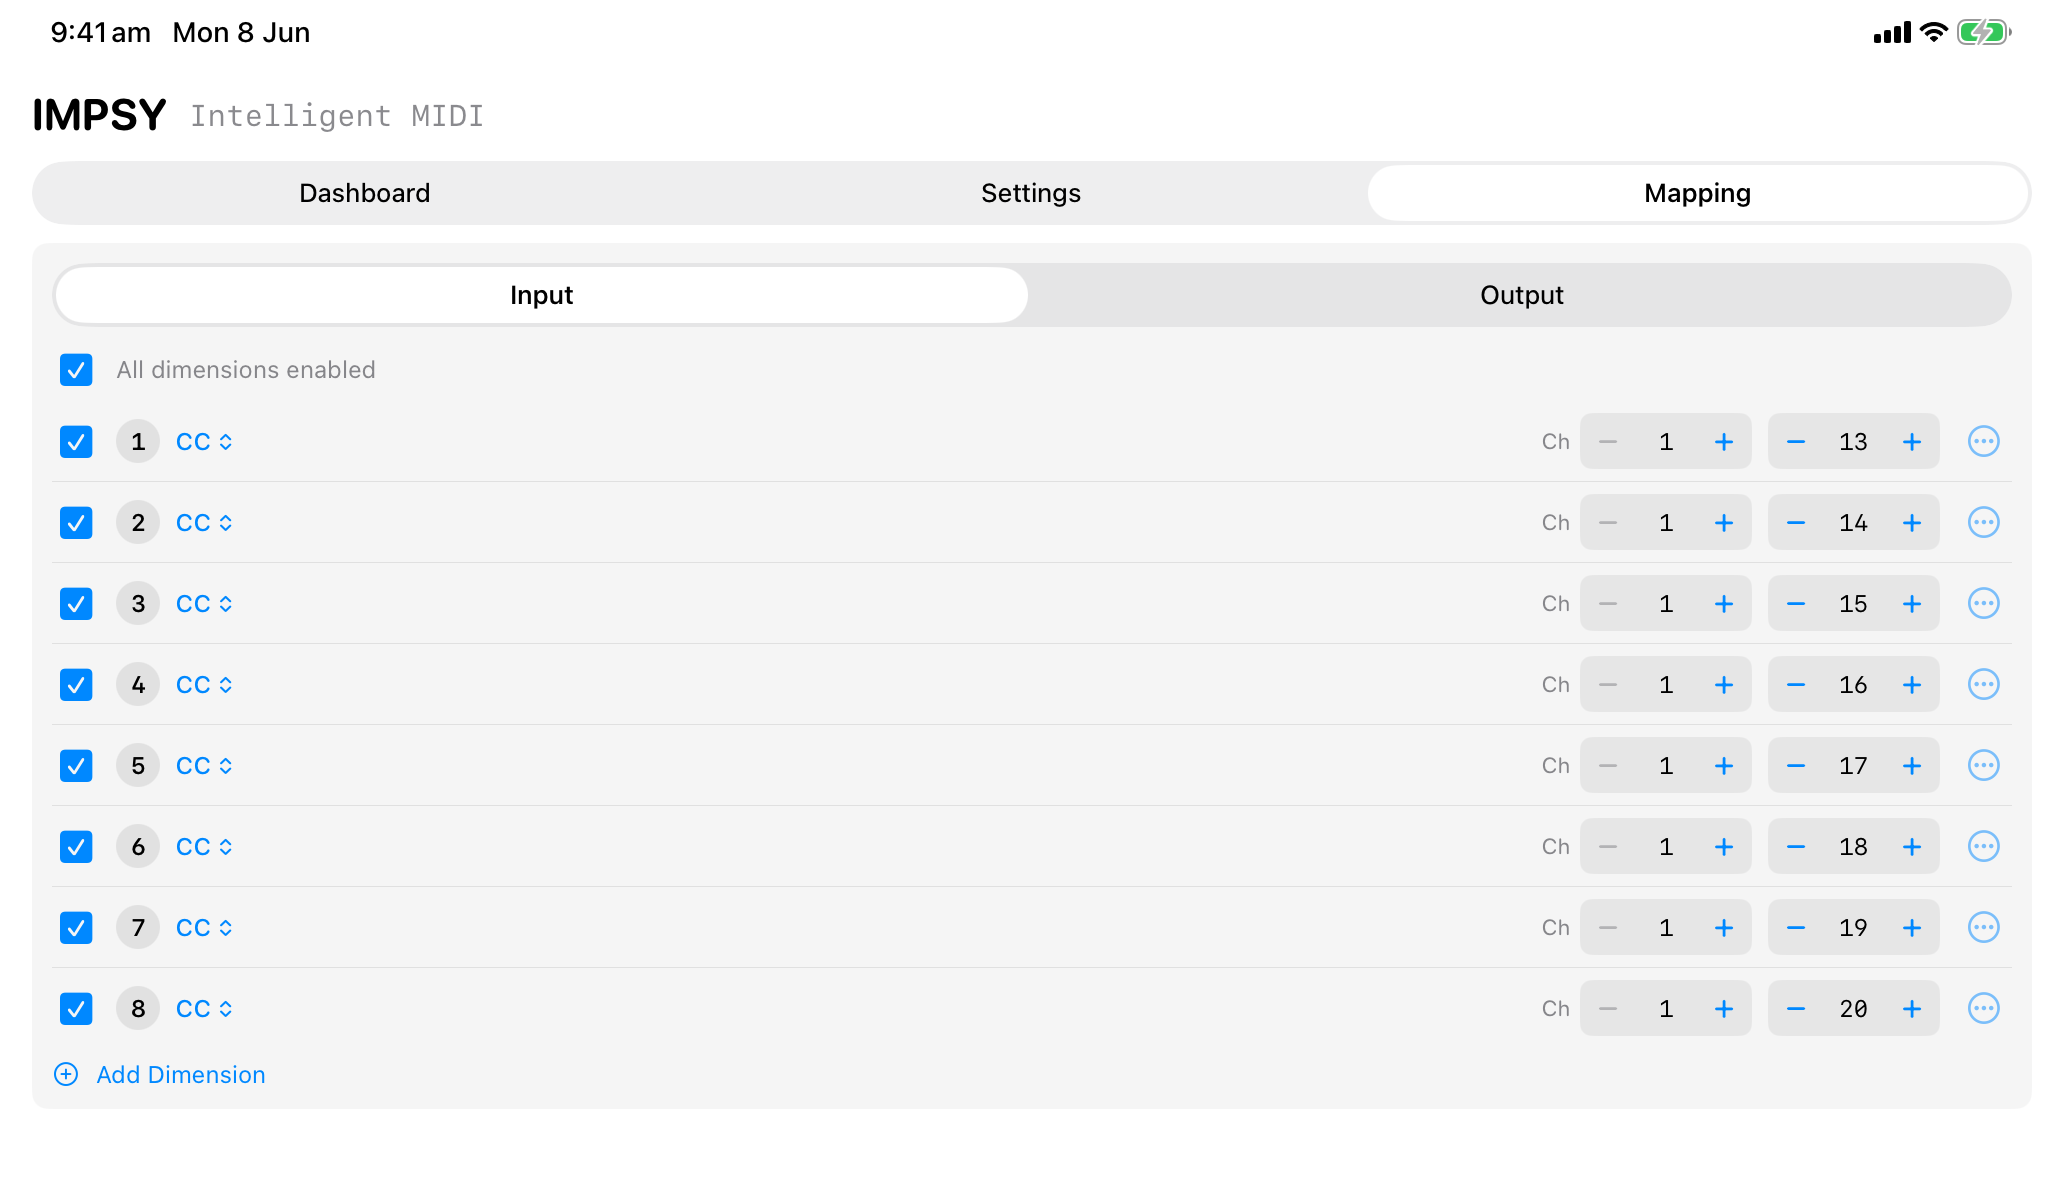Image resolution: width=2064 pixels, height=1180 pixels.
Task: Open CC type dropdown for dimension 1
Action: tap(204, 441)
